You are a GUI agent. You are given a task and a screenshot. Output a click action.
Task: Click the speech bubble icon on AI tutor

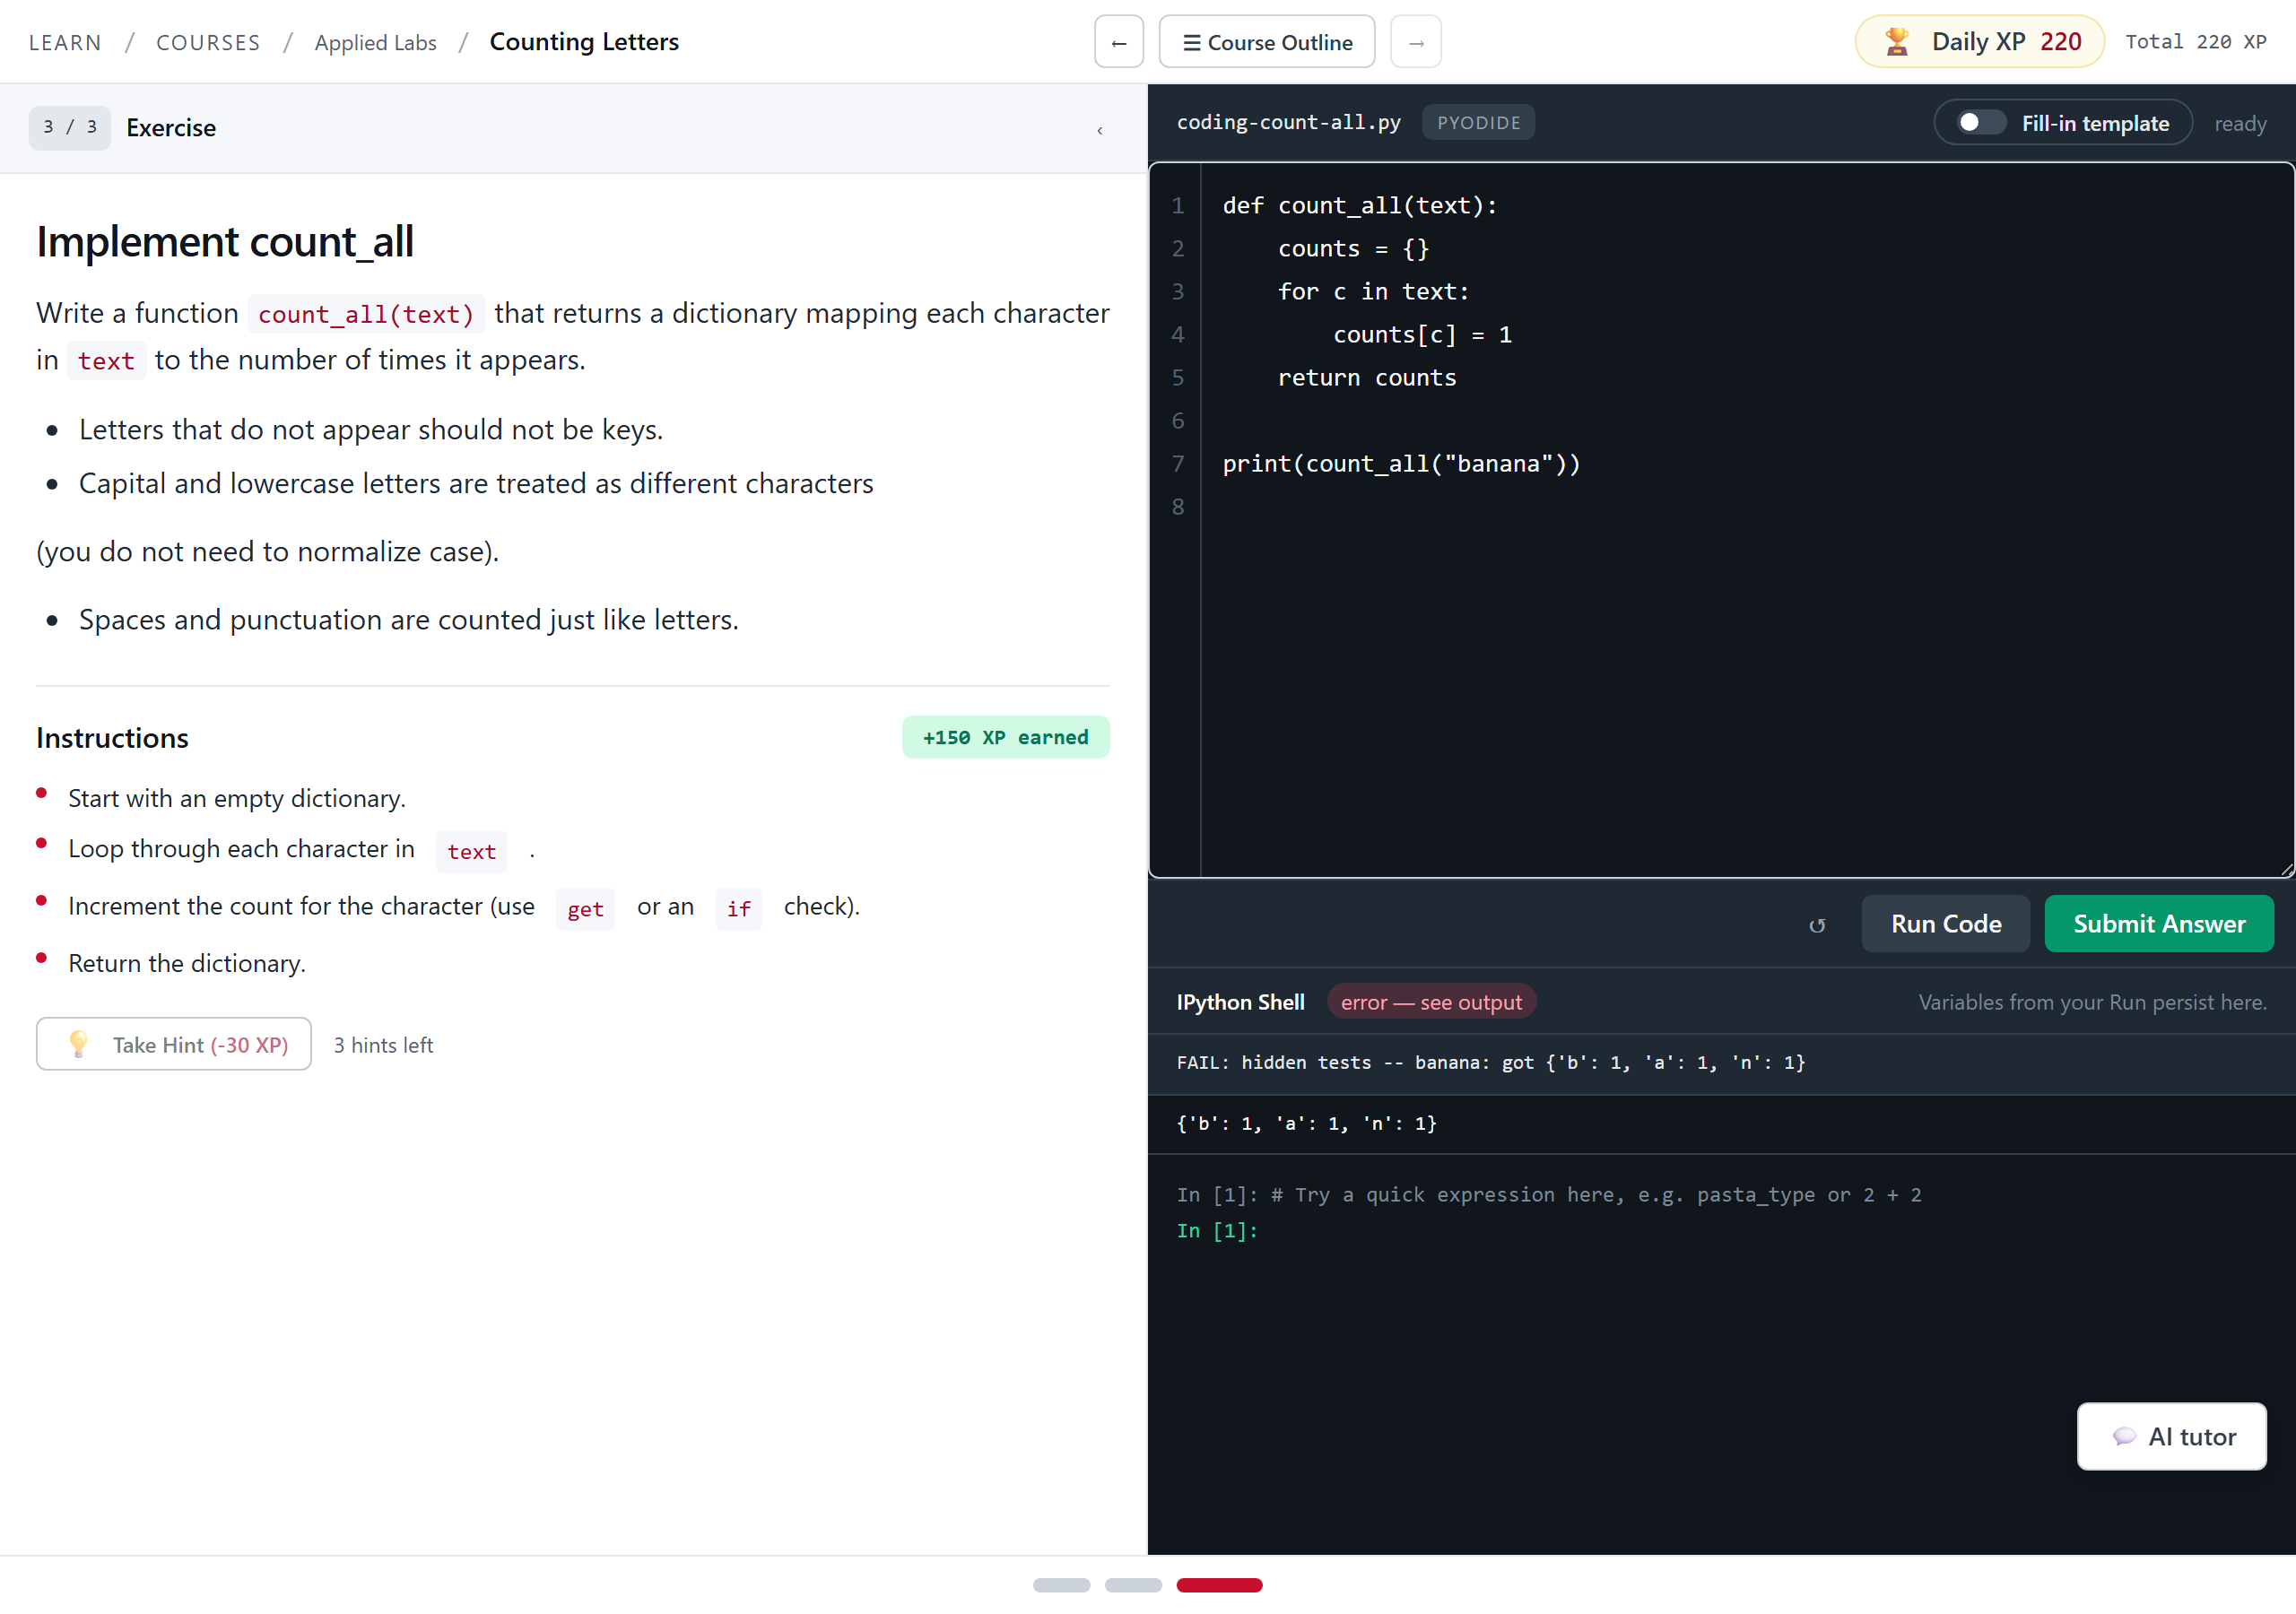click(x=2123, y=1437)
